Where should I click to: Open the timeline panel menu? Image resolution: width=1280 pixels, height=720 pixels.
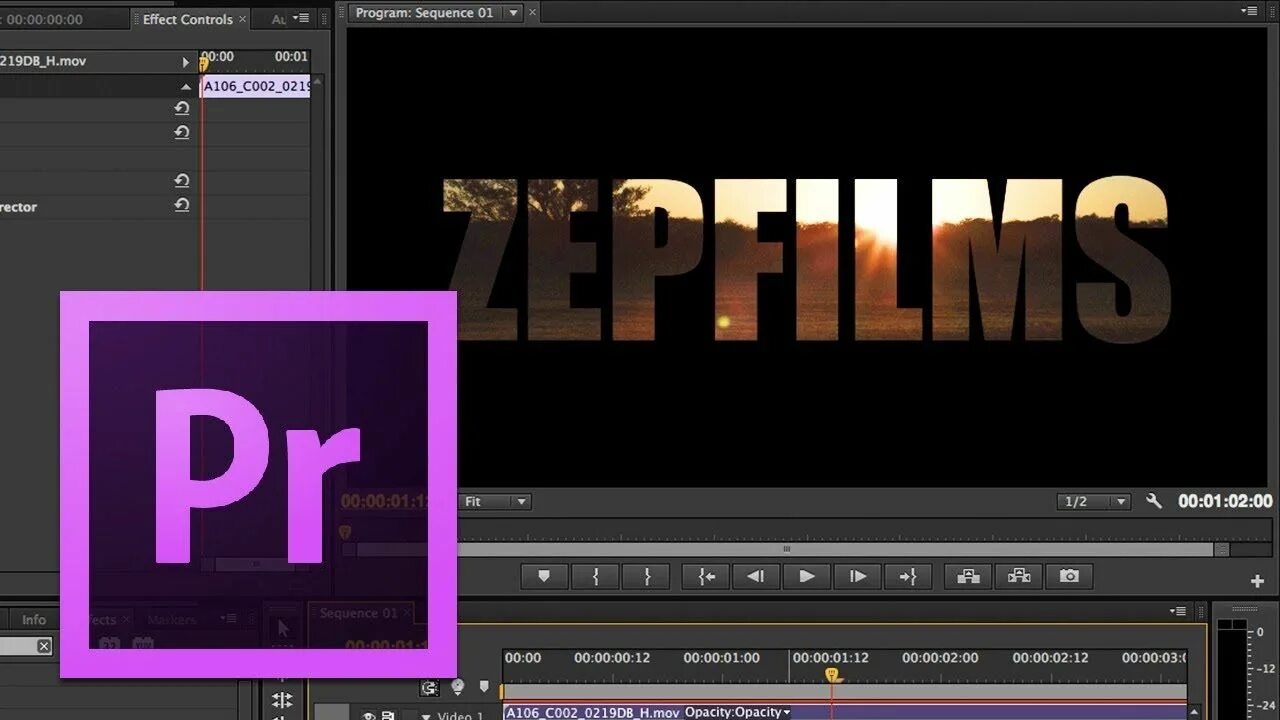coord(1179,611)
